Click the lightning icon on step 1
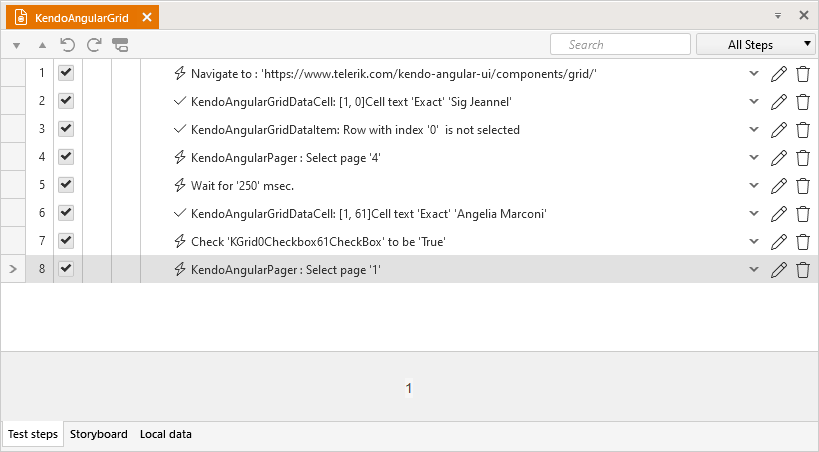The height and width of the screenshot is (452, 819). pyautogui.click(x=180, y=73)
